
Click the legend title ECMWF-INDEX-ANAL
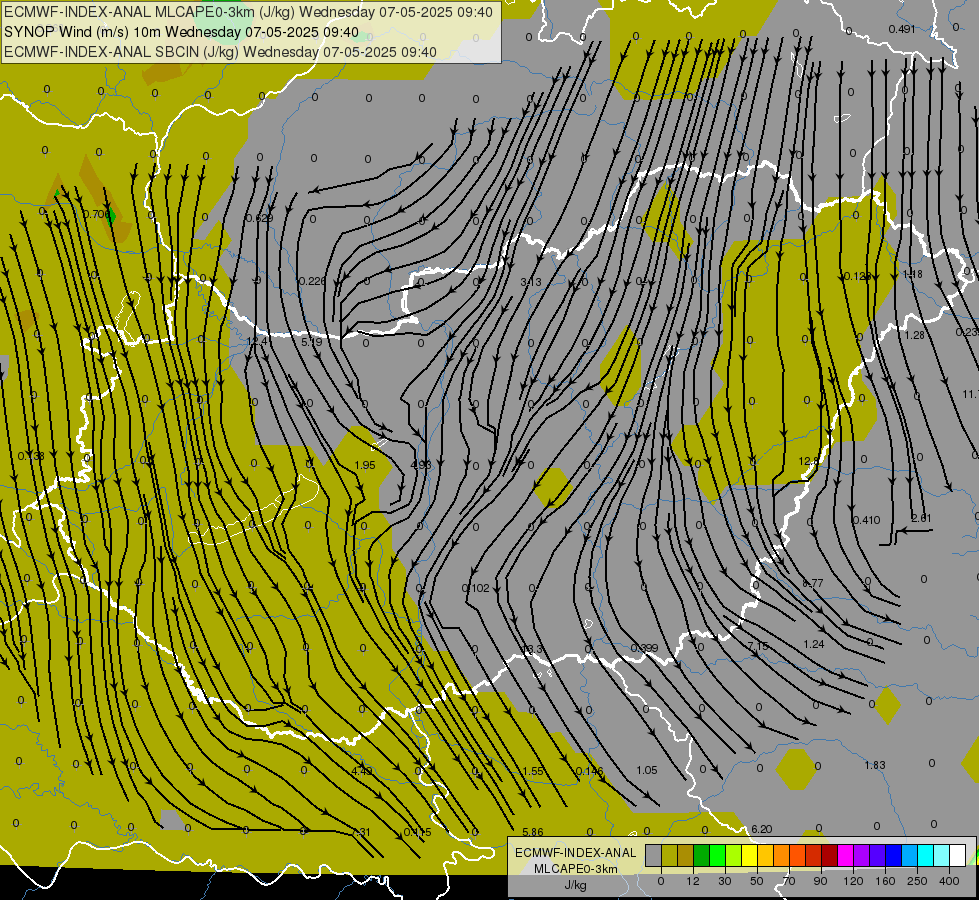575,853
